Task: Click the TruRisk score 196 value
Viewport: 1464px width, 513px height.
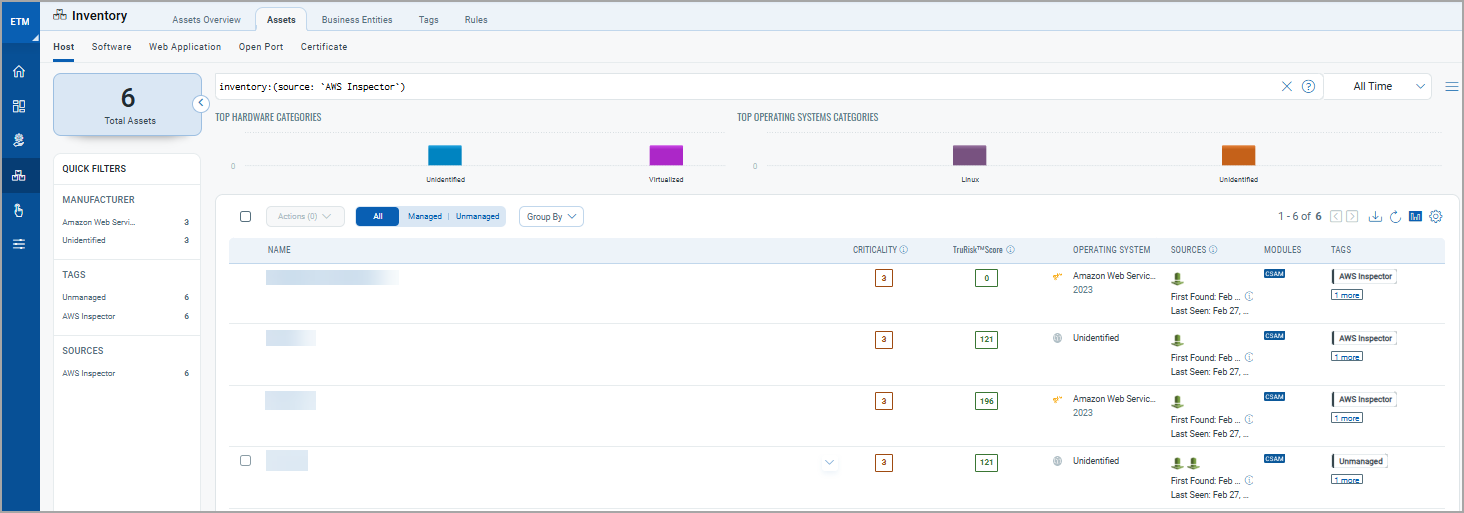Action: 987,401
